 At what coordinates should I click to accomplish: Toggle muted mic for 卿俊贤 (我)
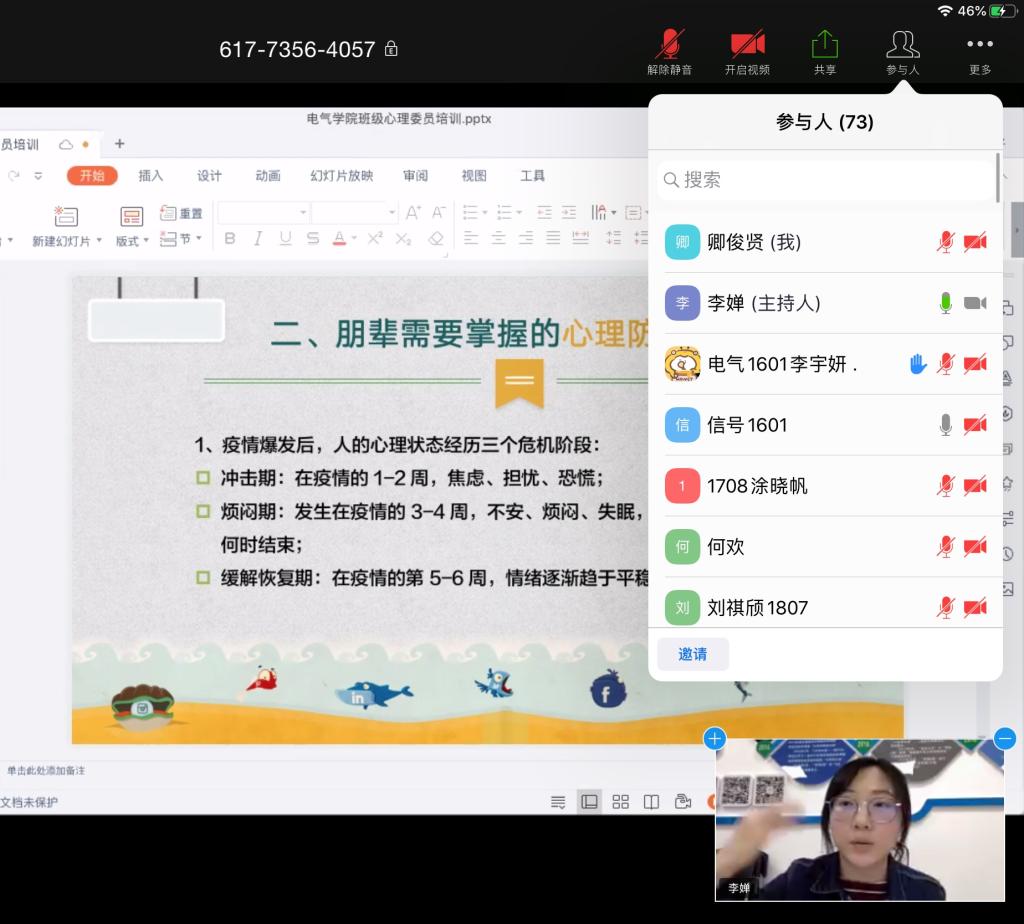pos(945,242)
